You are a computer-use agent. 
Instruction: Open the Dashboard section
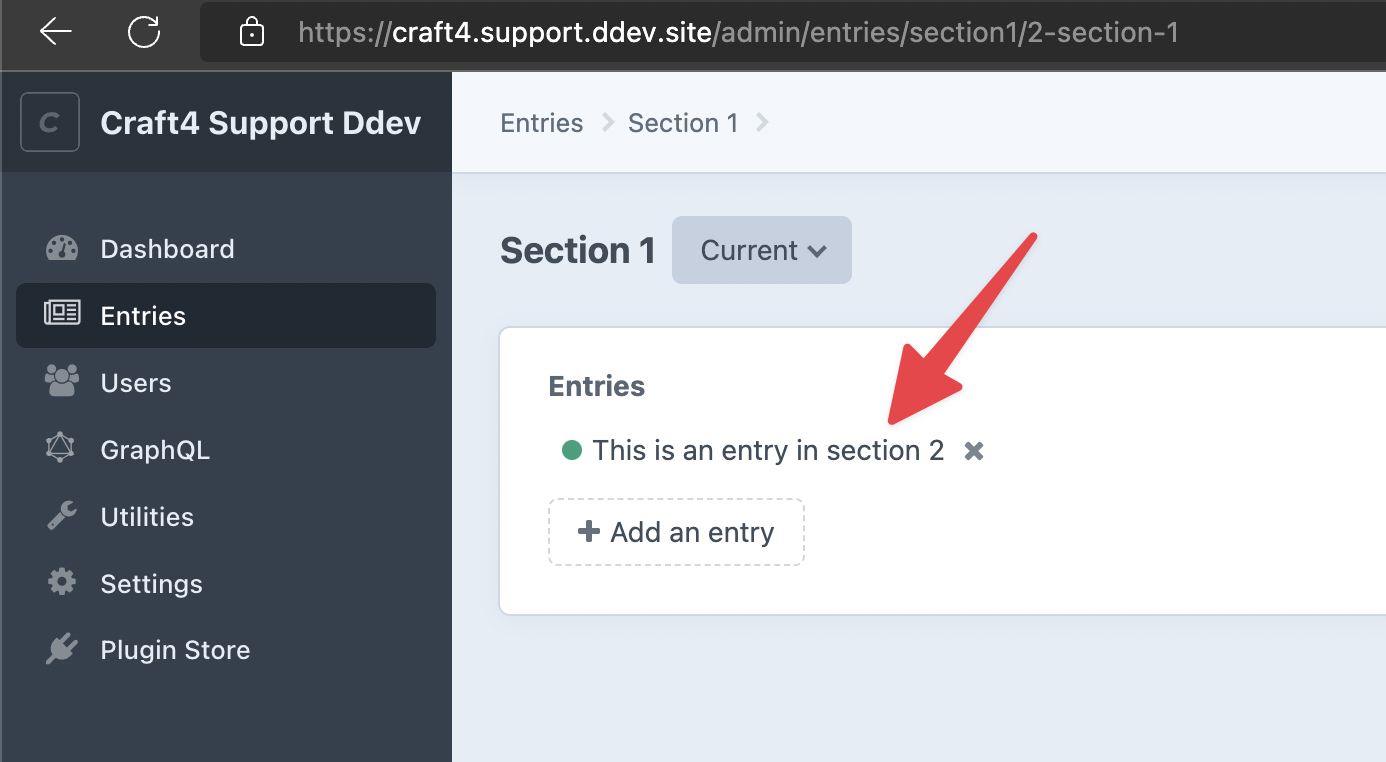pyautogui.click(x=167, y=248)
